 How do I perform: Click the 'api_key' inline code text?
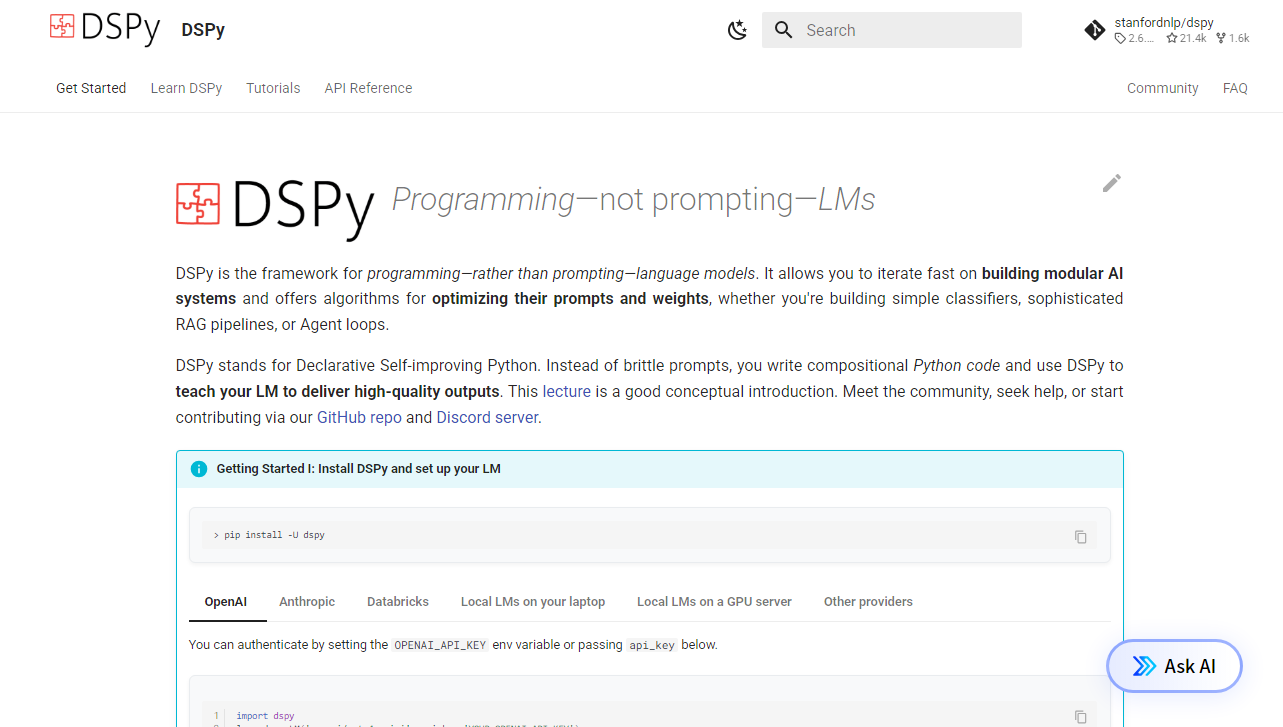point(652,645)
